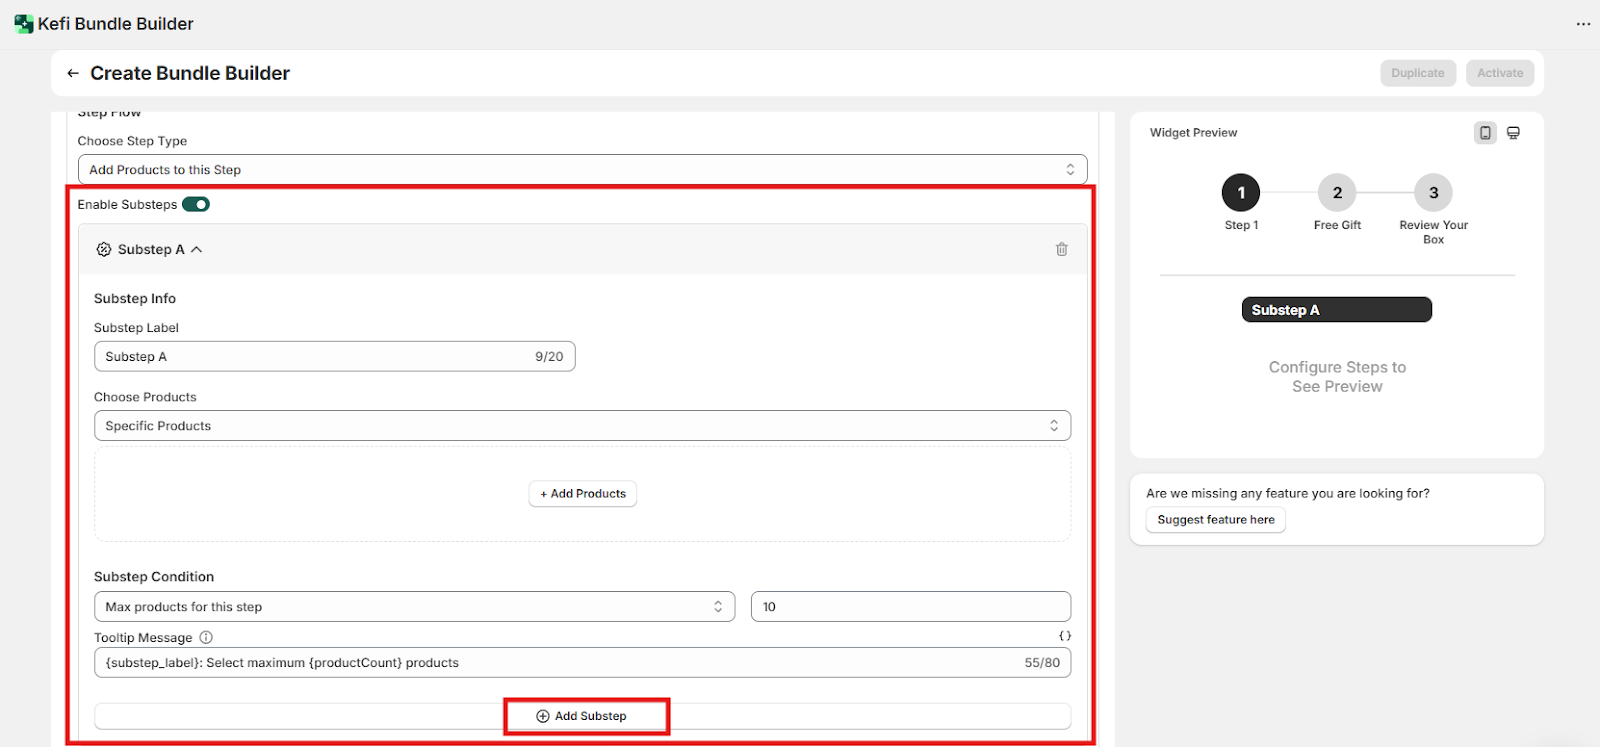The height and width of the screenshot is (747, 1600).
Task: Collapse the Substep A section chevron
Action: coord(197,249)
